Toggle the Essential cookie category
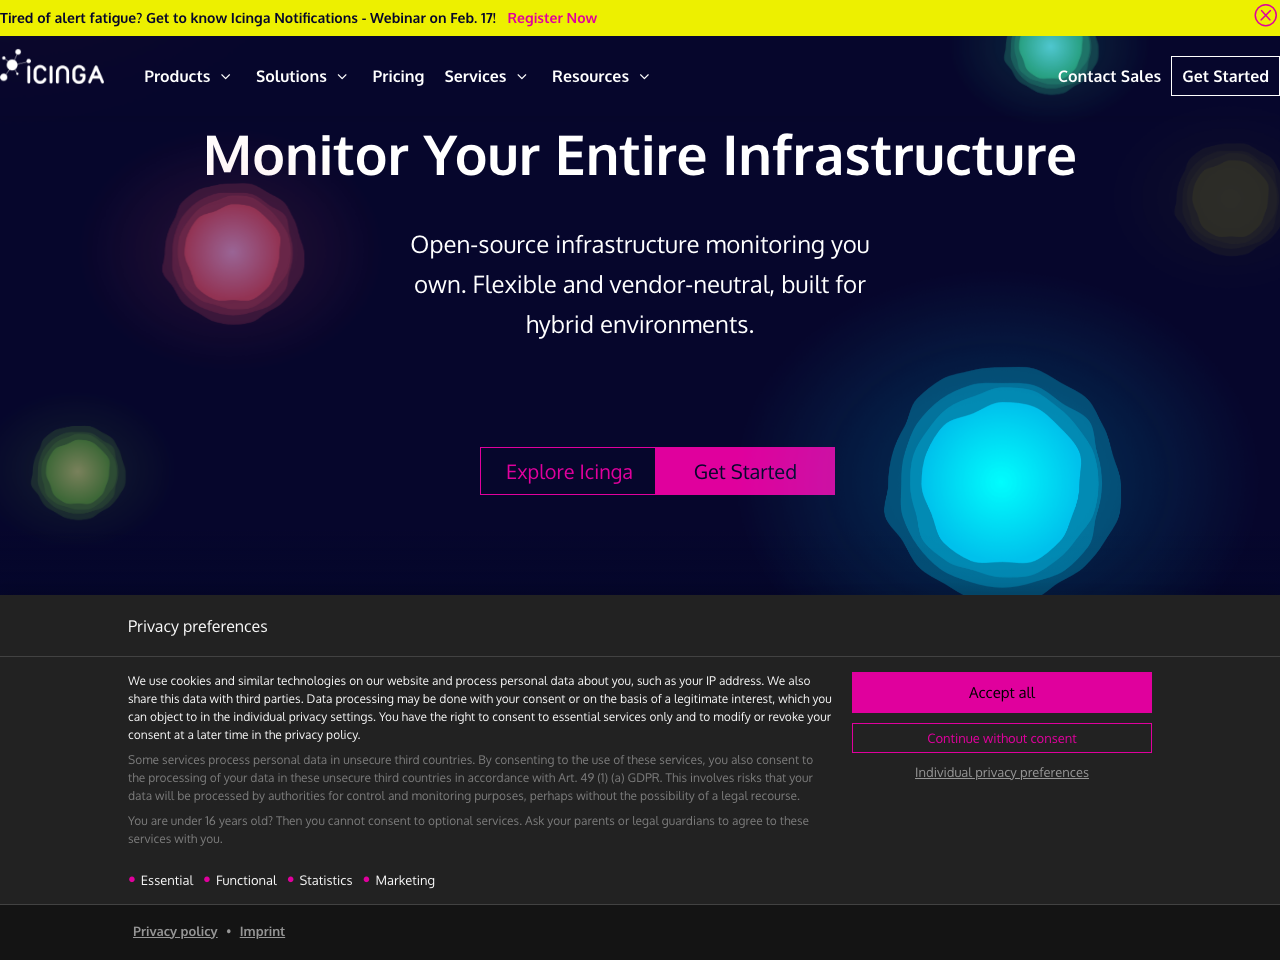Screen dimensions: 1280x960 (x=166, y=879)
